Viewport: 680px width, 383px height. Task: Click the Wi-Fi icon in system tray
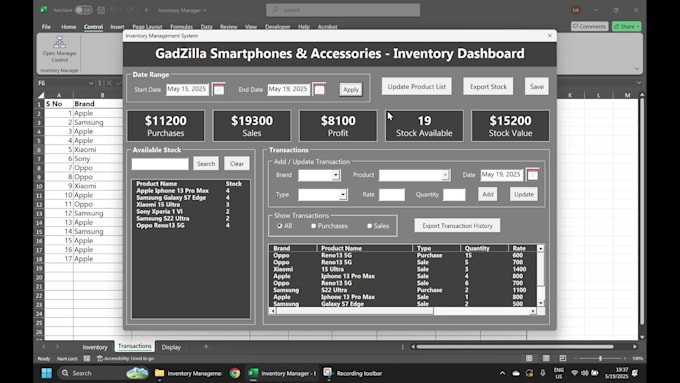click(575, 373)
